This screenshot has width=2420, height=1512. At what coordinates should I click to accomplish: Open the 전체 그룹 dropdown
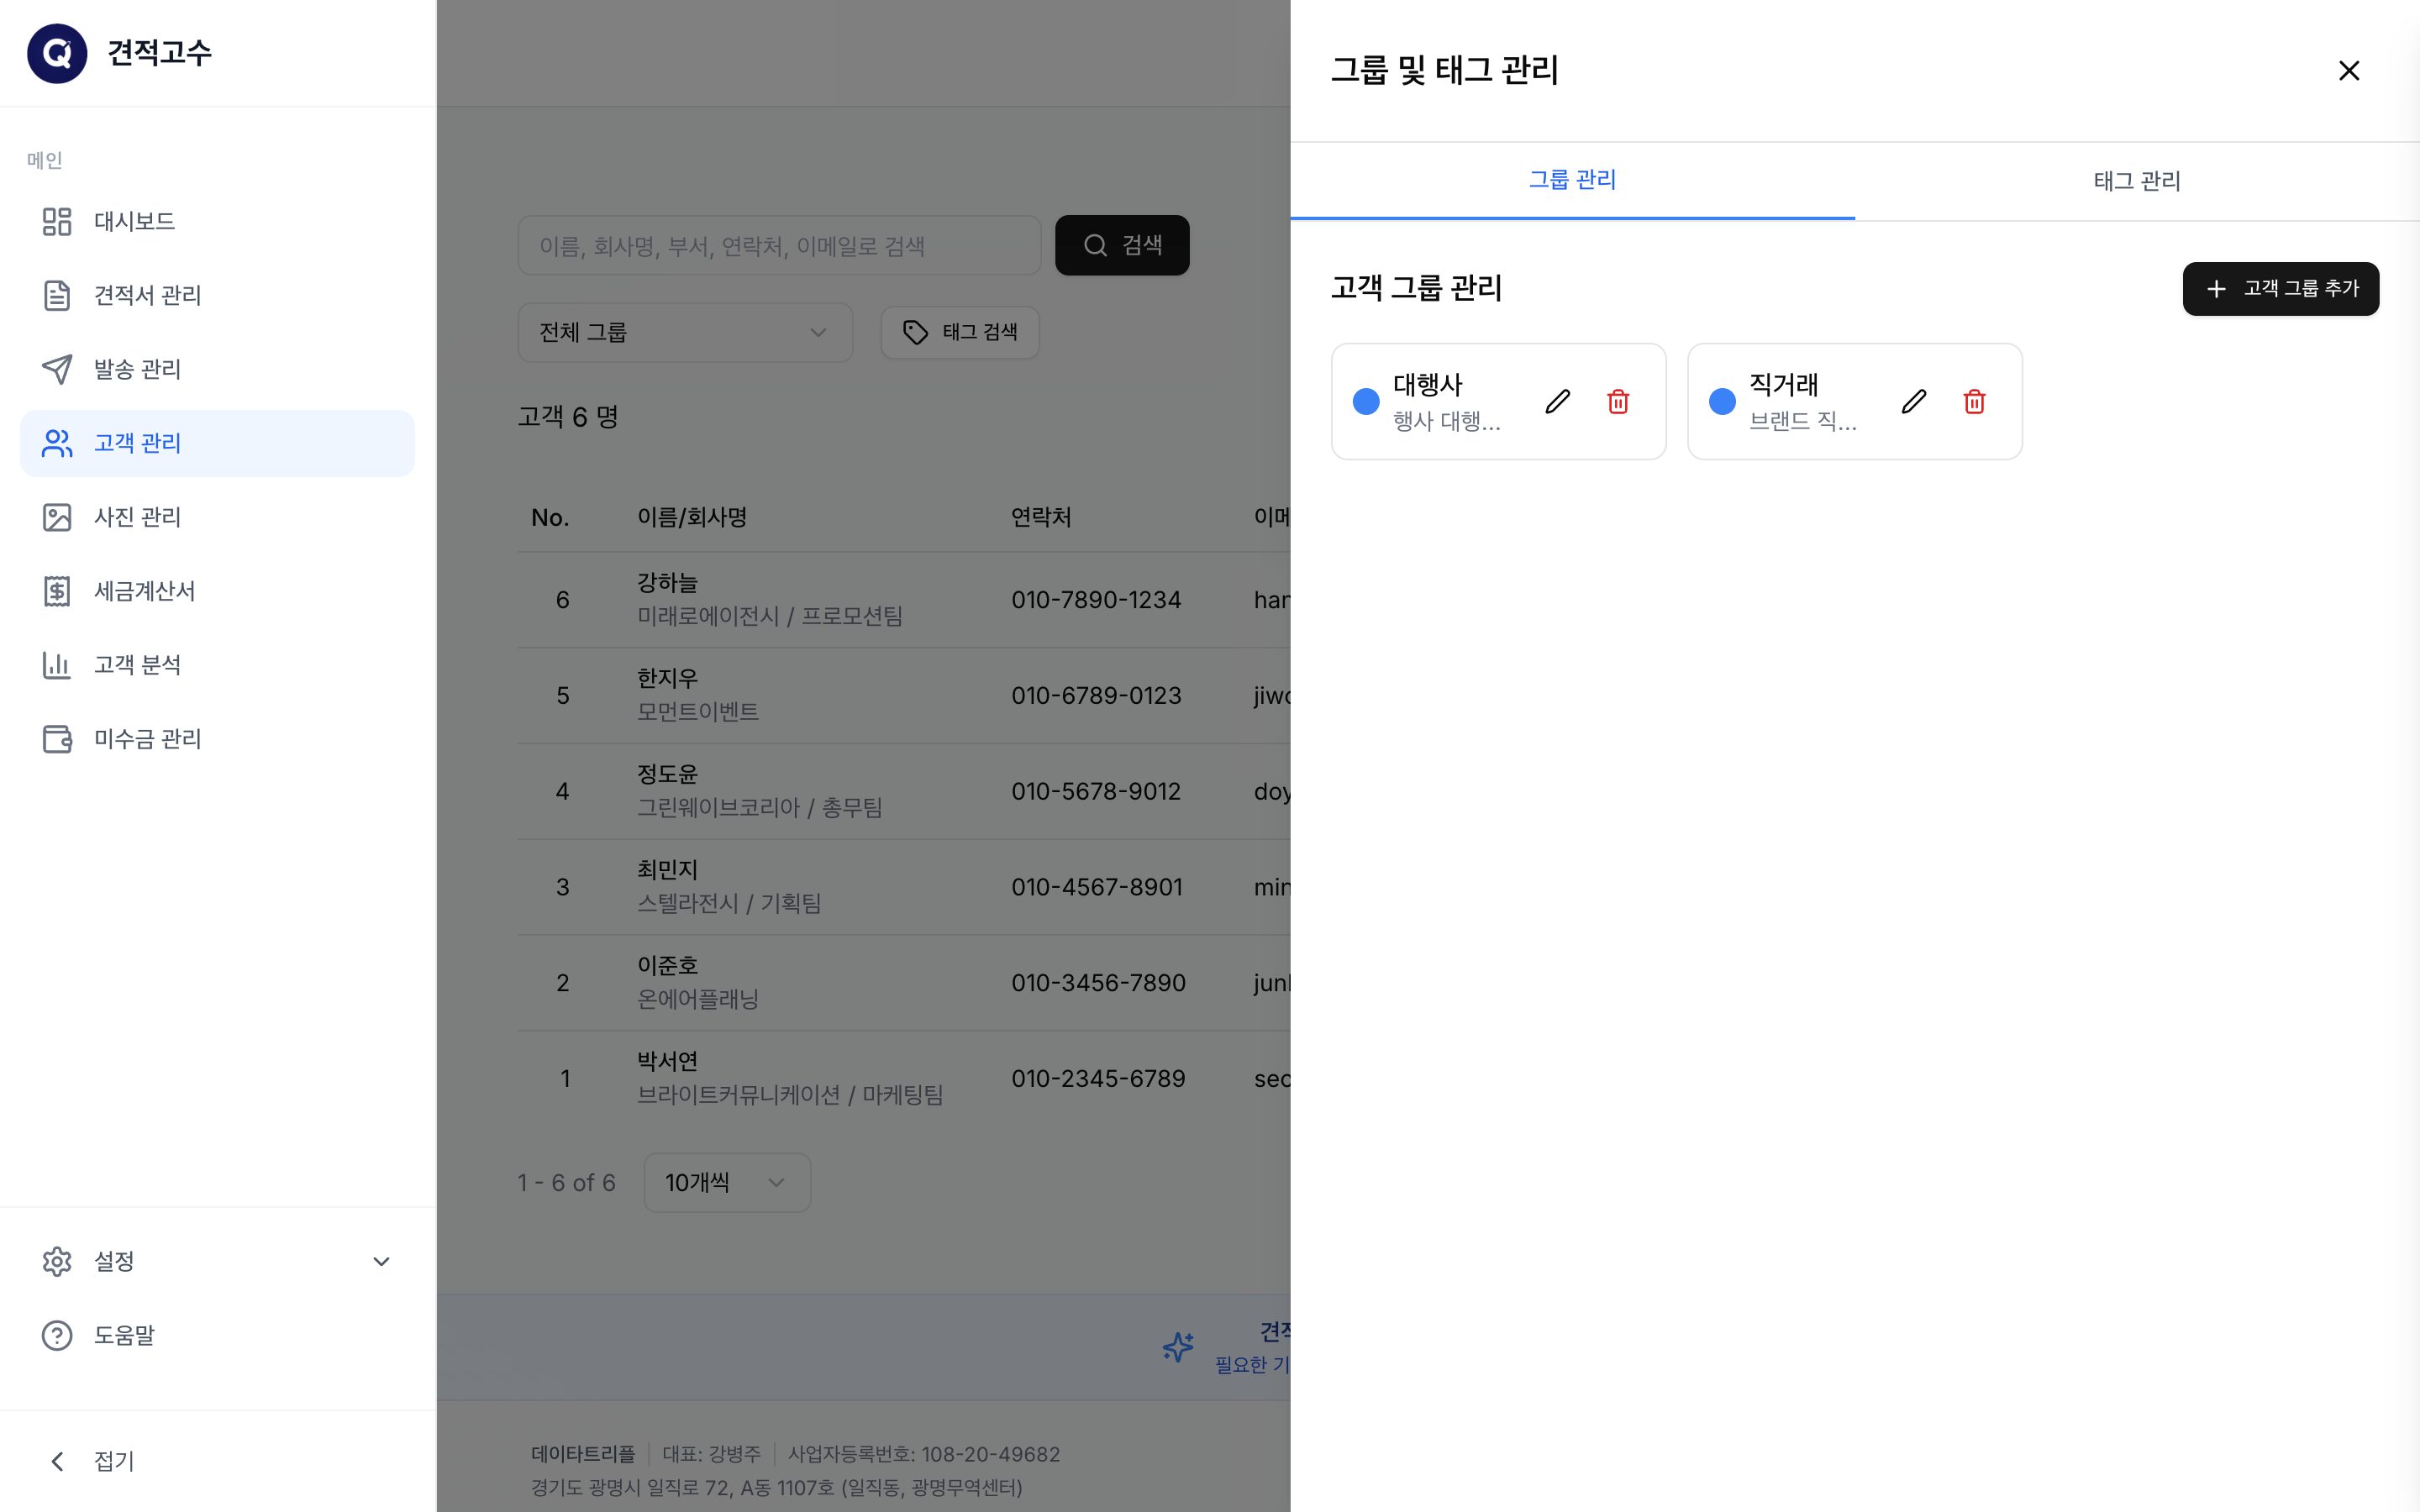(x=685, y=332)
